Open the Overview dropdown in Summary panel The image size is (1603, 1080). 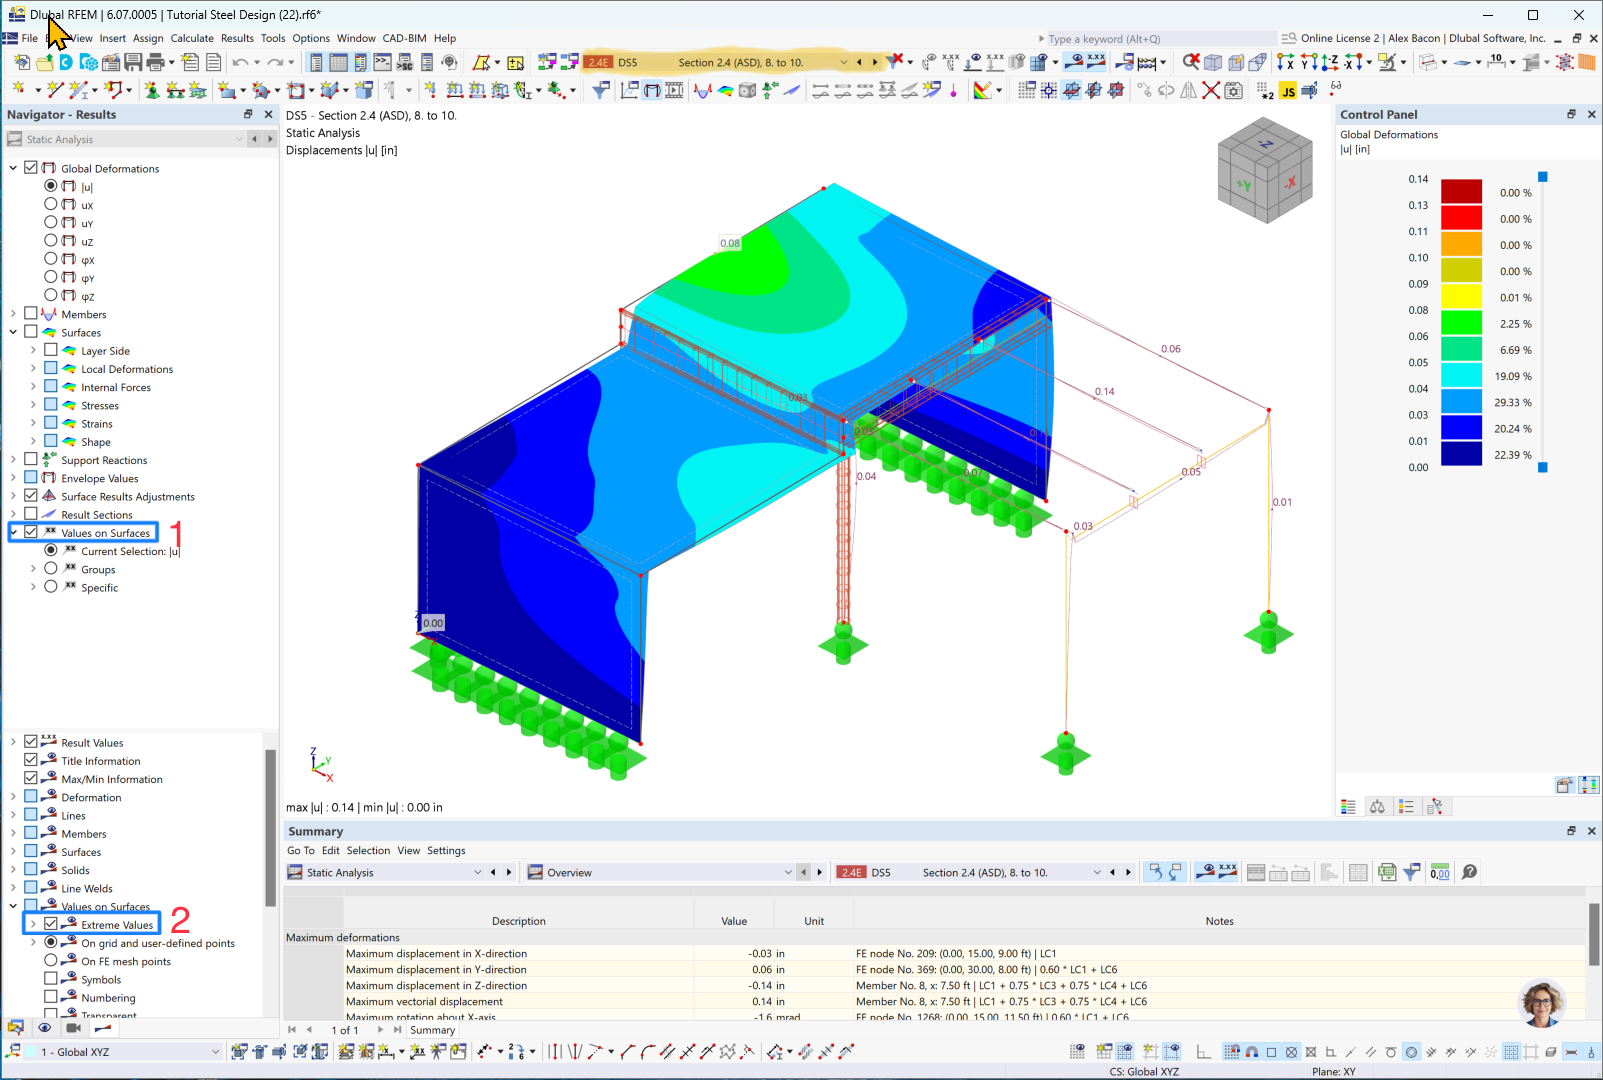click(x=789, y=872)
